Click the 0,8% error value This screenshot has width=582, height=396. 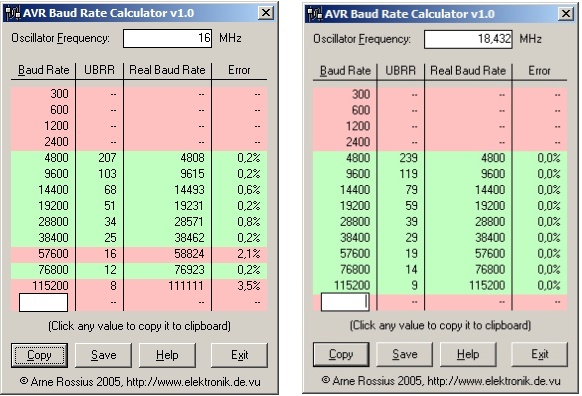point(249,222)
